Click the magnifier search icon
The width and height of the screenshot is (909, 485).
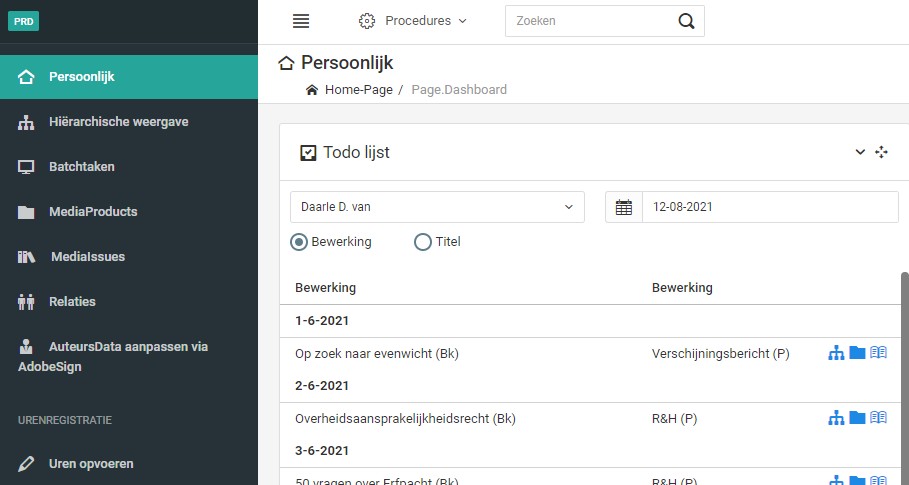click(x=686, y=21)
